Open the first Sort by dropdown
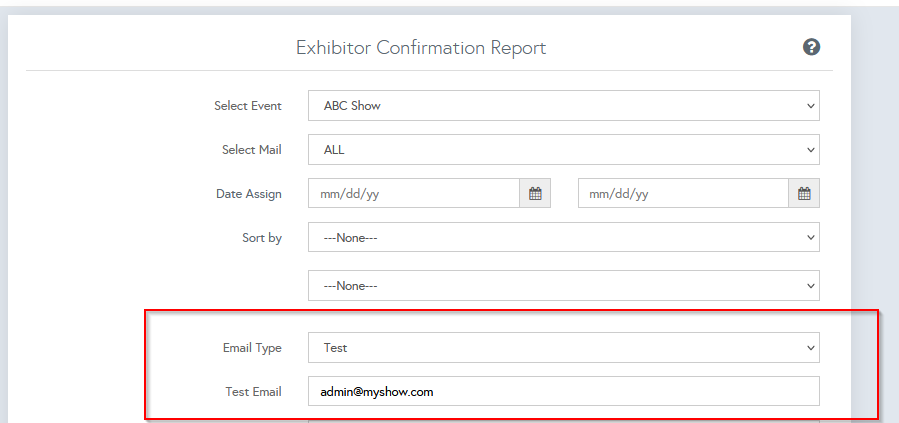This screenshot has height=423, width=899. click(563, 238)
